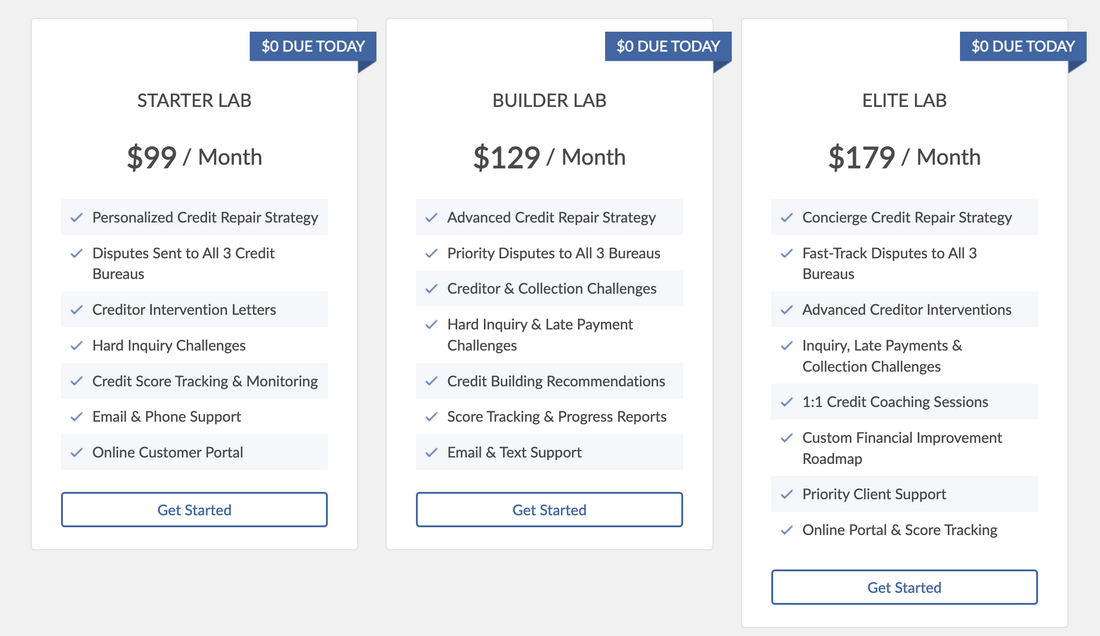1100x636 pixels.
Task: Click the Hard Inquiry Challenges feature text
Action: click(169, 346)
